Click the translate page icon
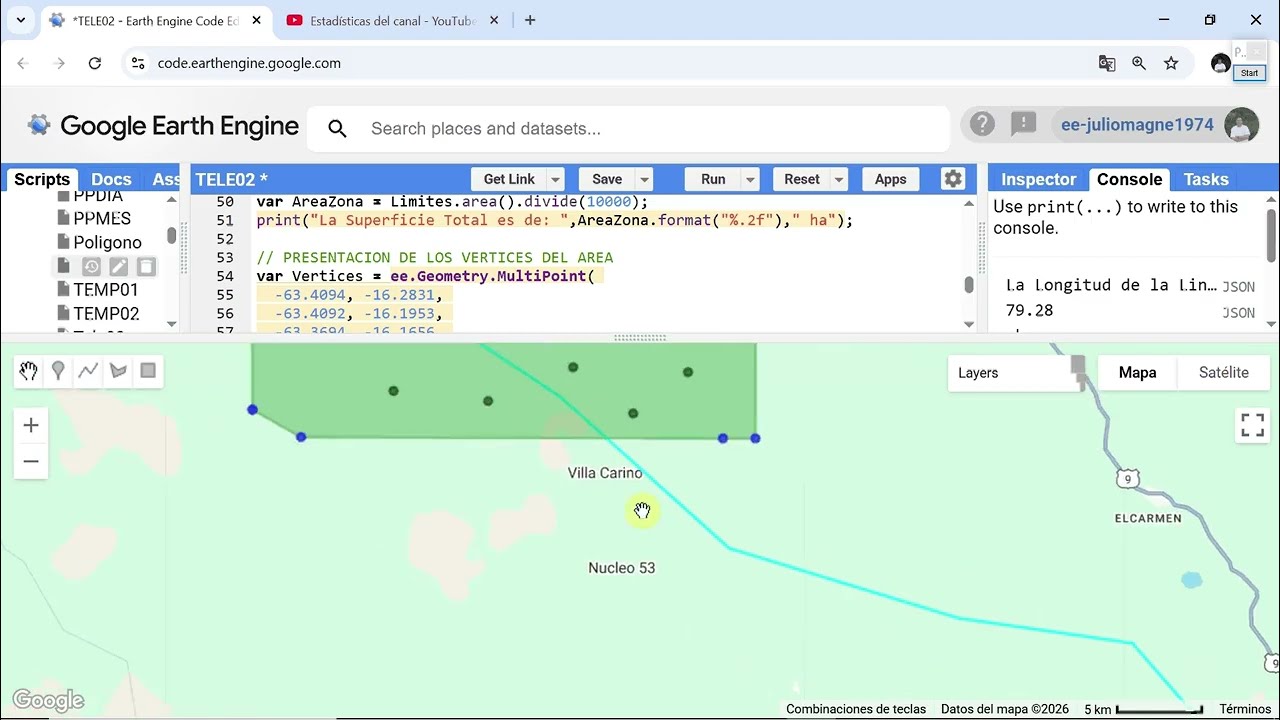 pos(1107,63)
